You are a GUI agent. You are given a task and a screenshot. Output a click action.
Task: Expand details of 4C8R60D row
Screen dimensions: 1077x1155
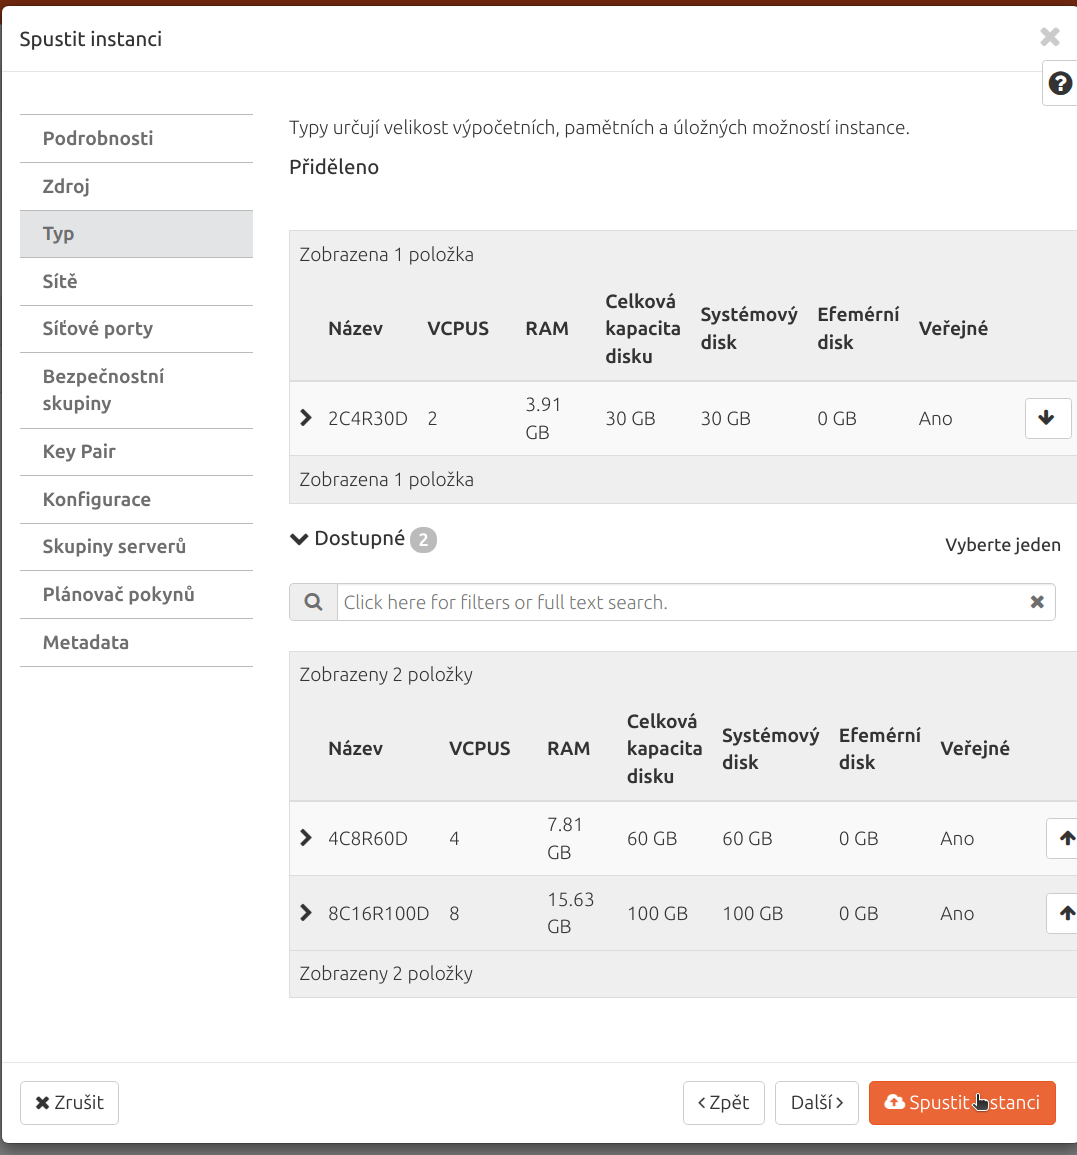click(x=306, y=838)
